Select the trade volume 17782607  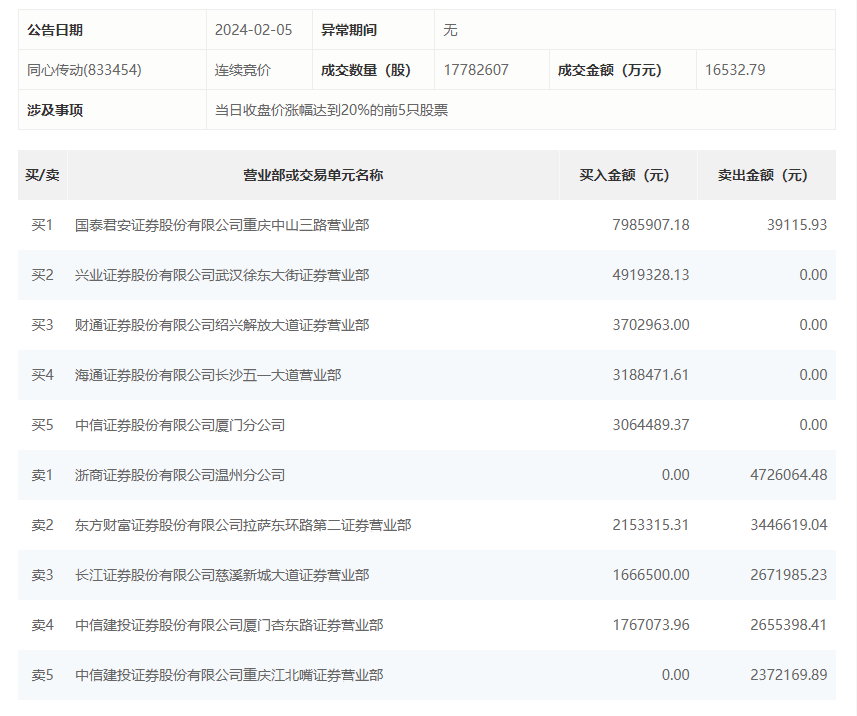point(476,70)
